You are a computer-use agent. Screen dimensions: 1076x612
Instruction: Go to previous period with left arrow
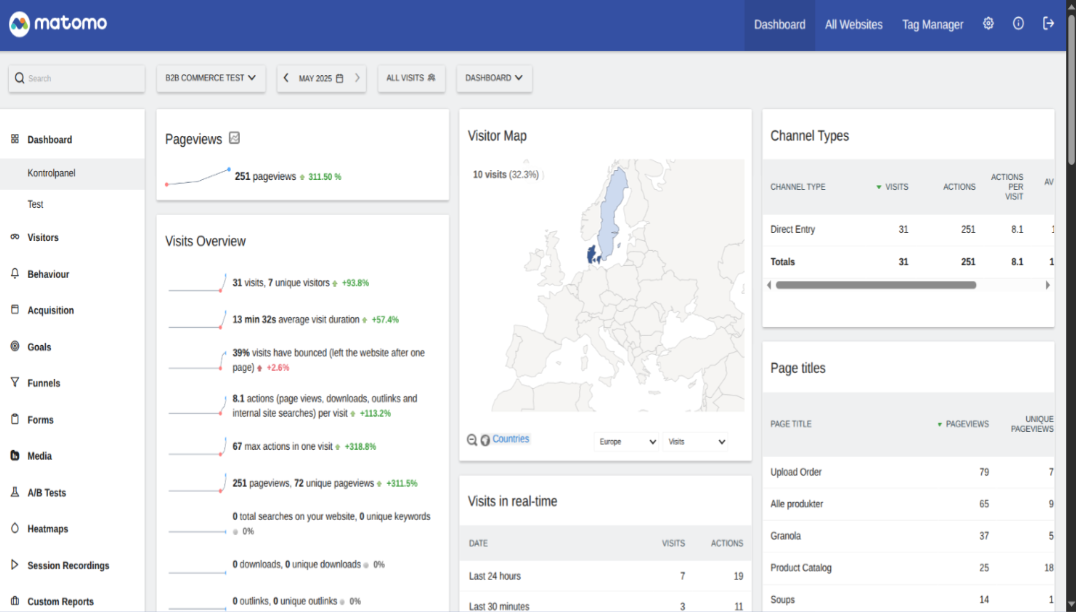click(286, 78)
